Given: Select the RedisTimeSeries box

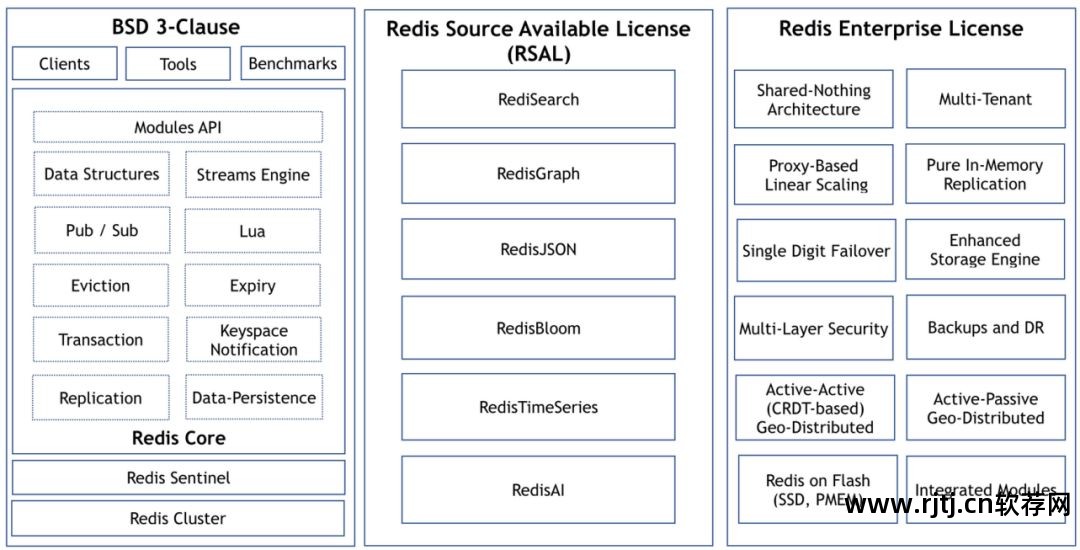Looking at the screenshot, I should click(x=538, y=407).
